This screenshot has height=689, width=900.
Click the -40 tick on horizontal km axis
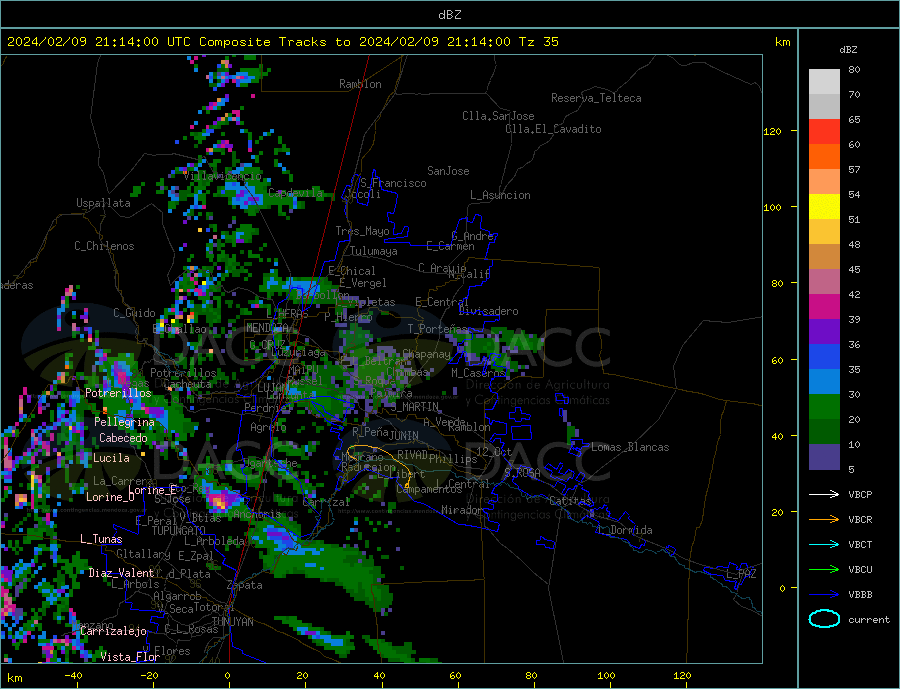tap(73, 676)
